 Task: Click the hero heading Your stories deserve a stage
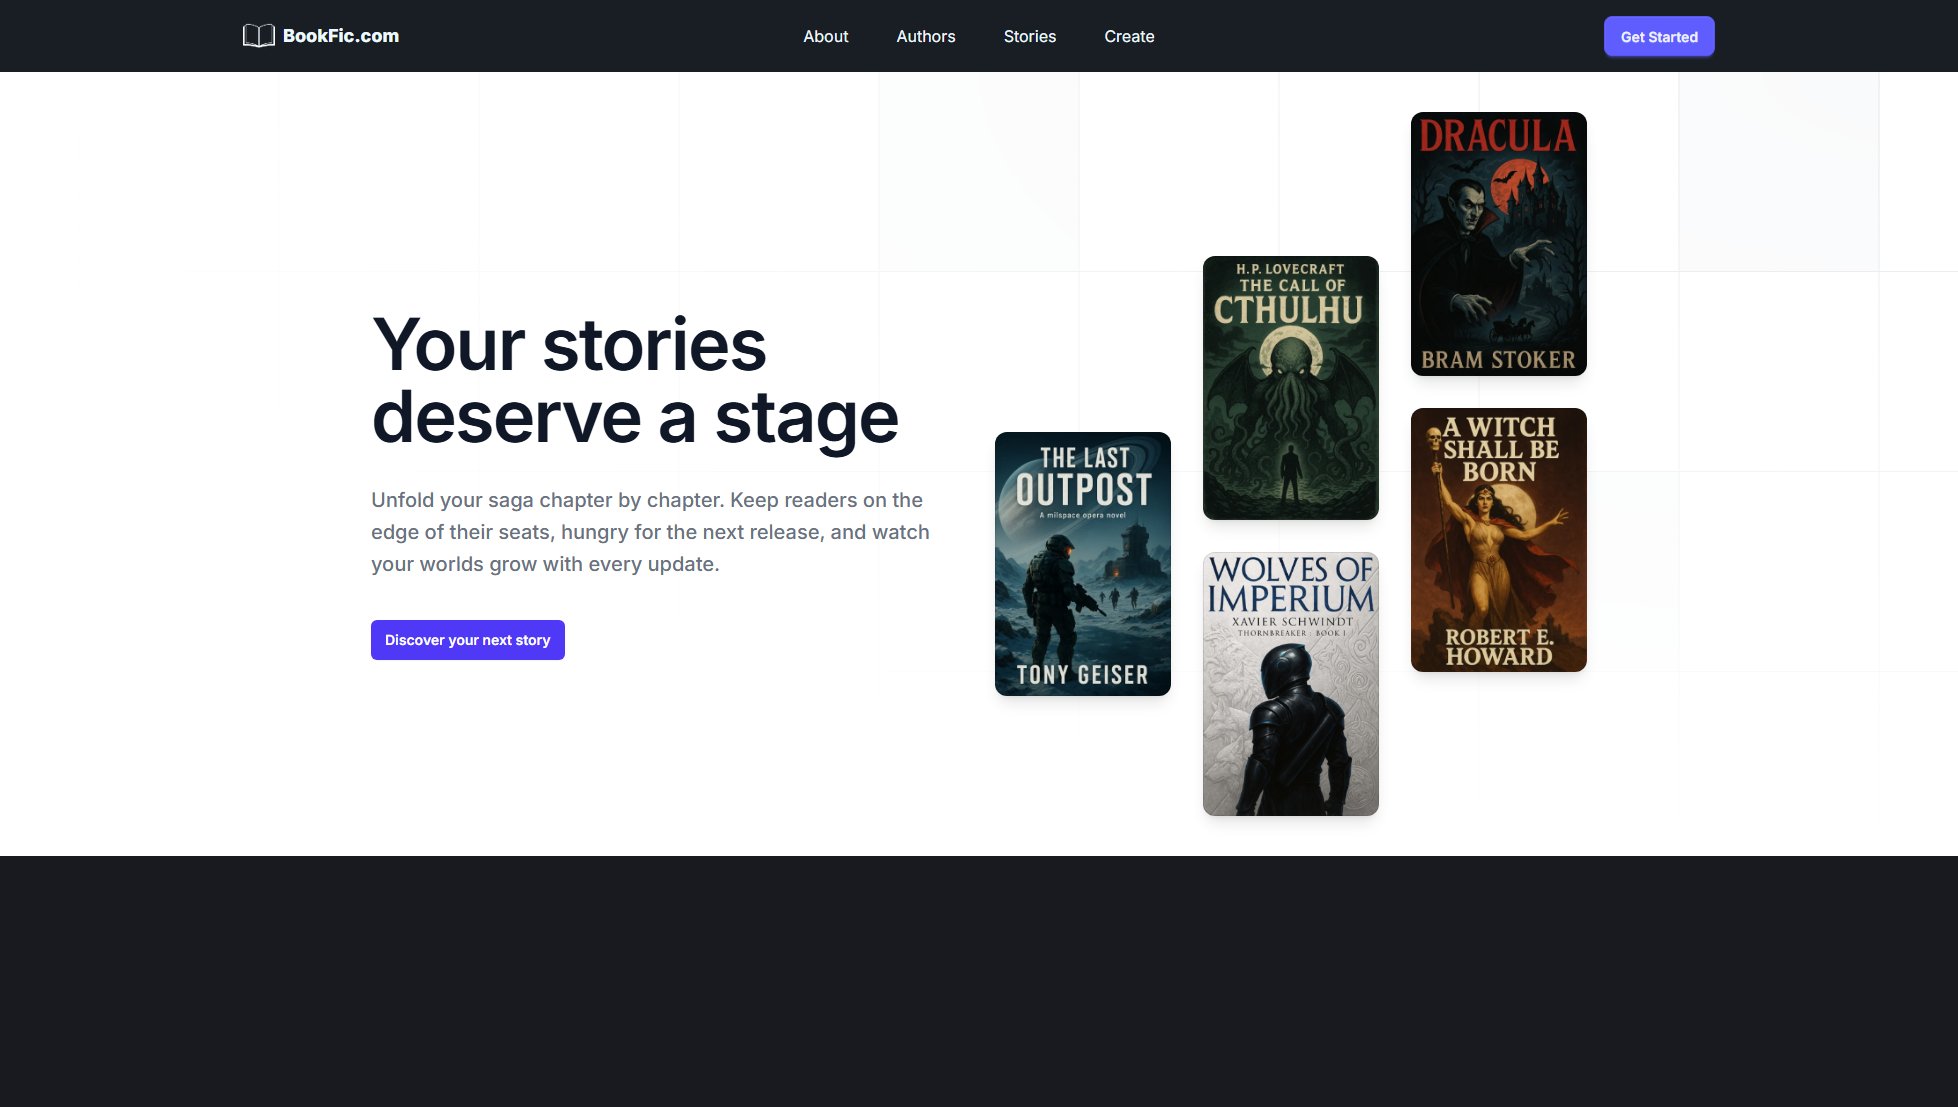click(635, 380)
